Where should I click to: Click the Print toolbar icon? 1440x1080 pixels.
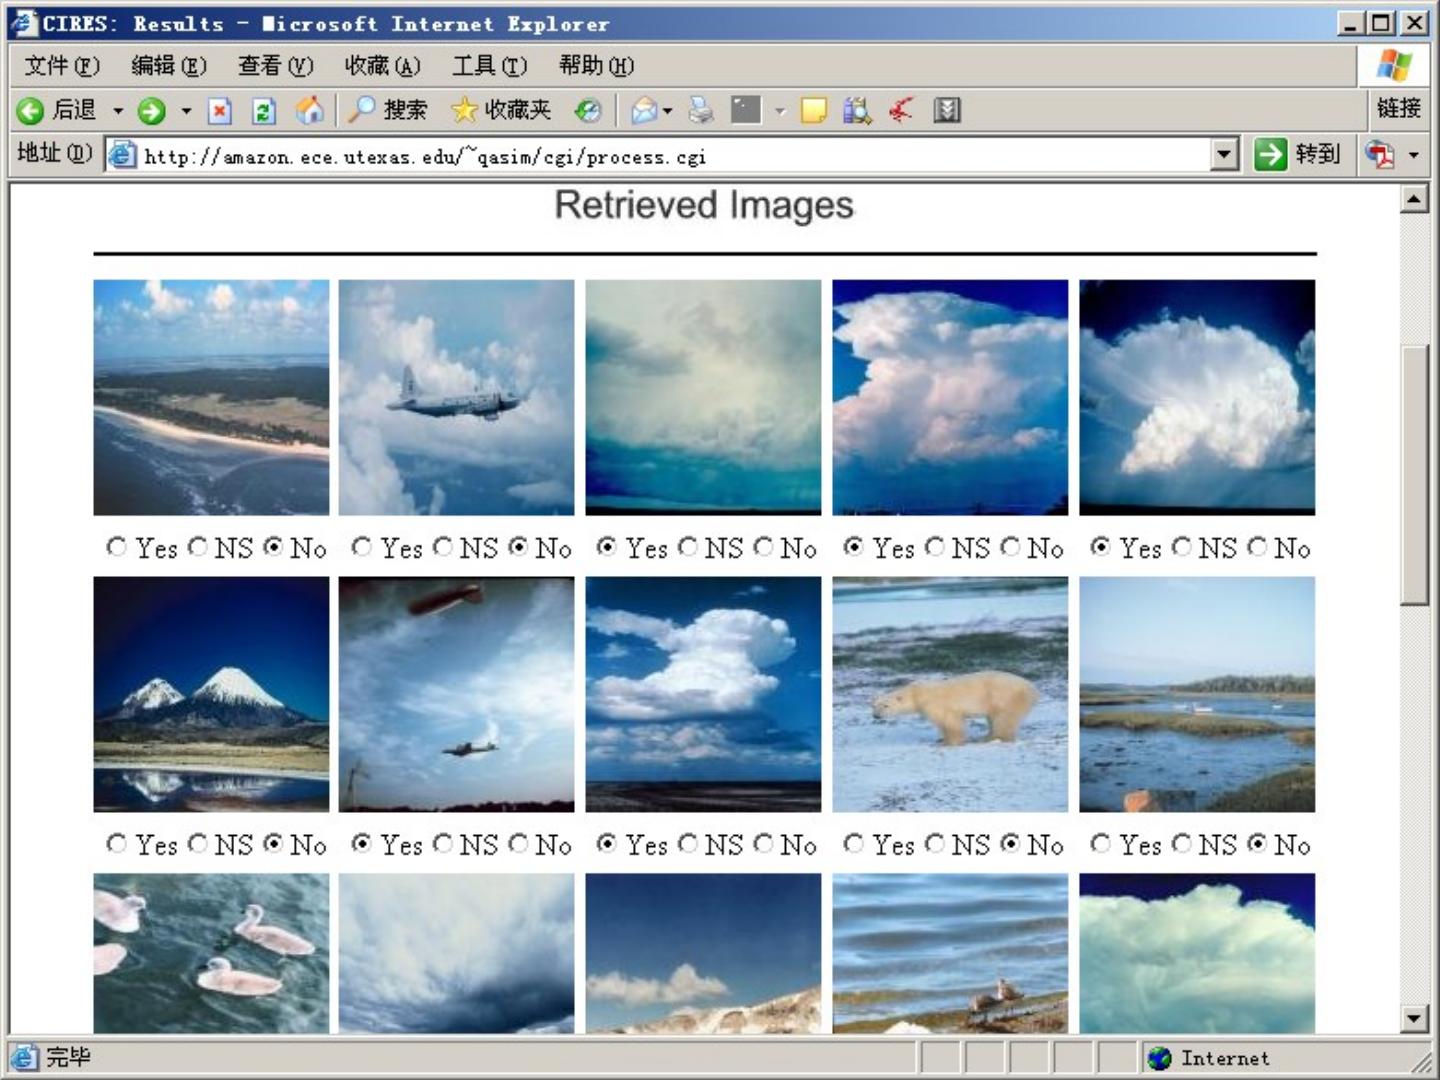tap(701, 110)
